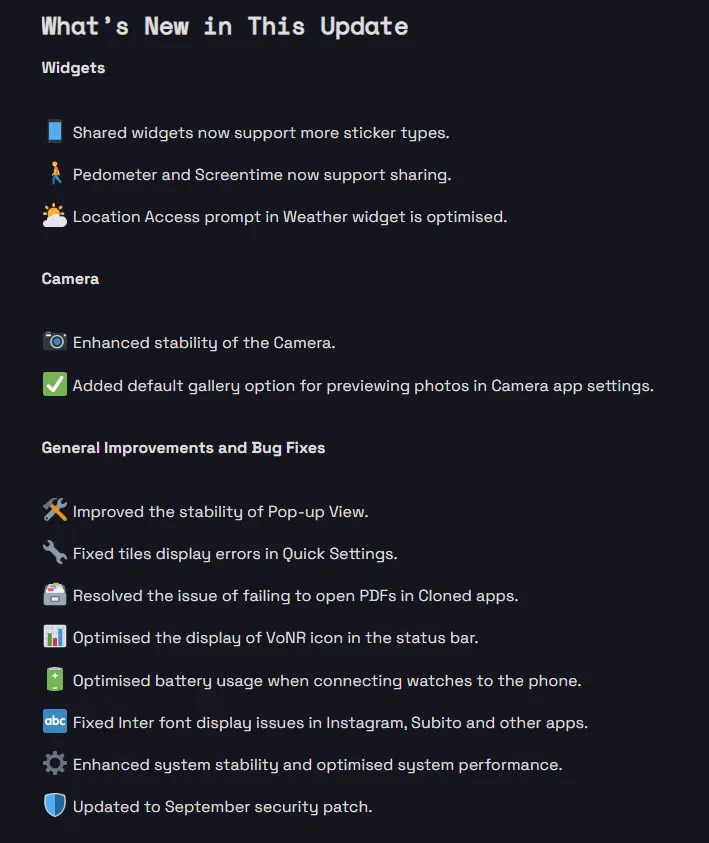
Task: Click the bar chart icon beside VoNR
Action: 55,637
